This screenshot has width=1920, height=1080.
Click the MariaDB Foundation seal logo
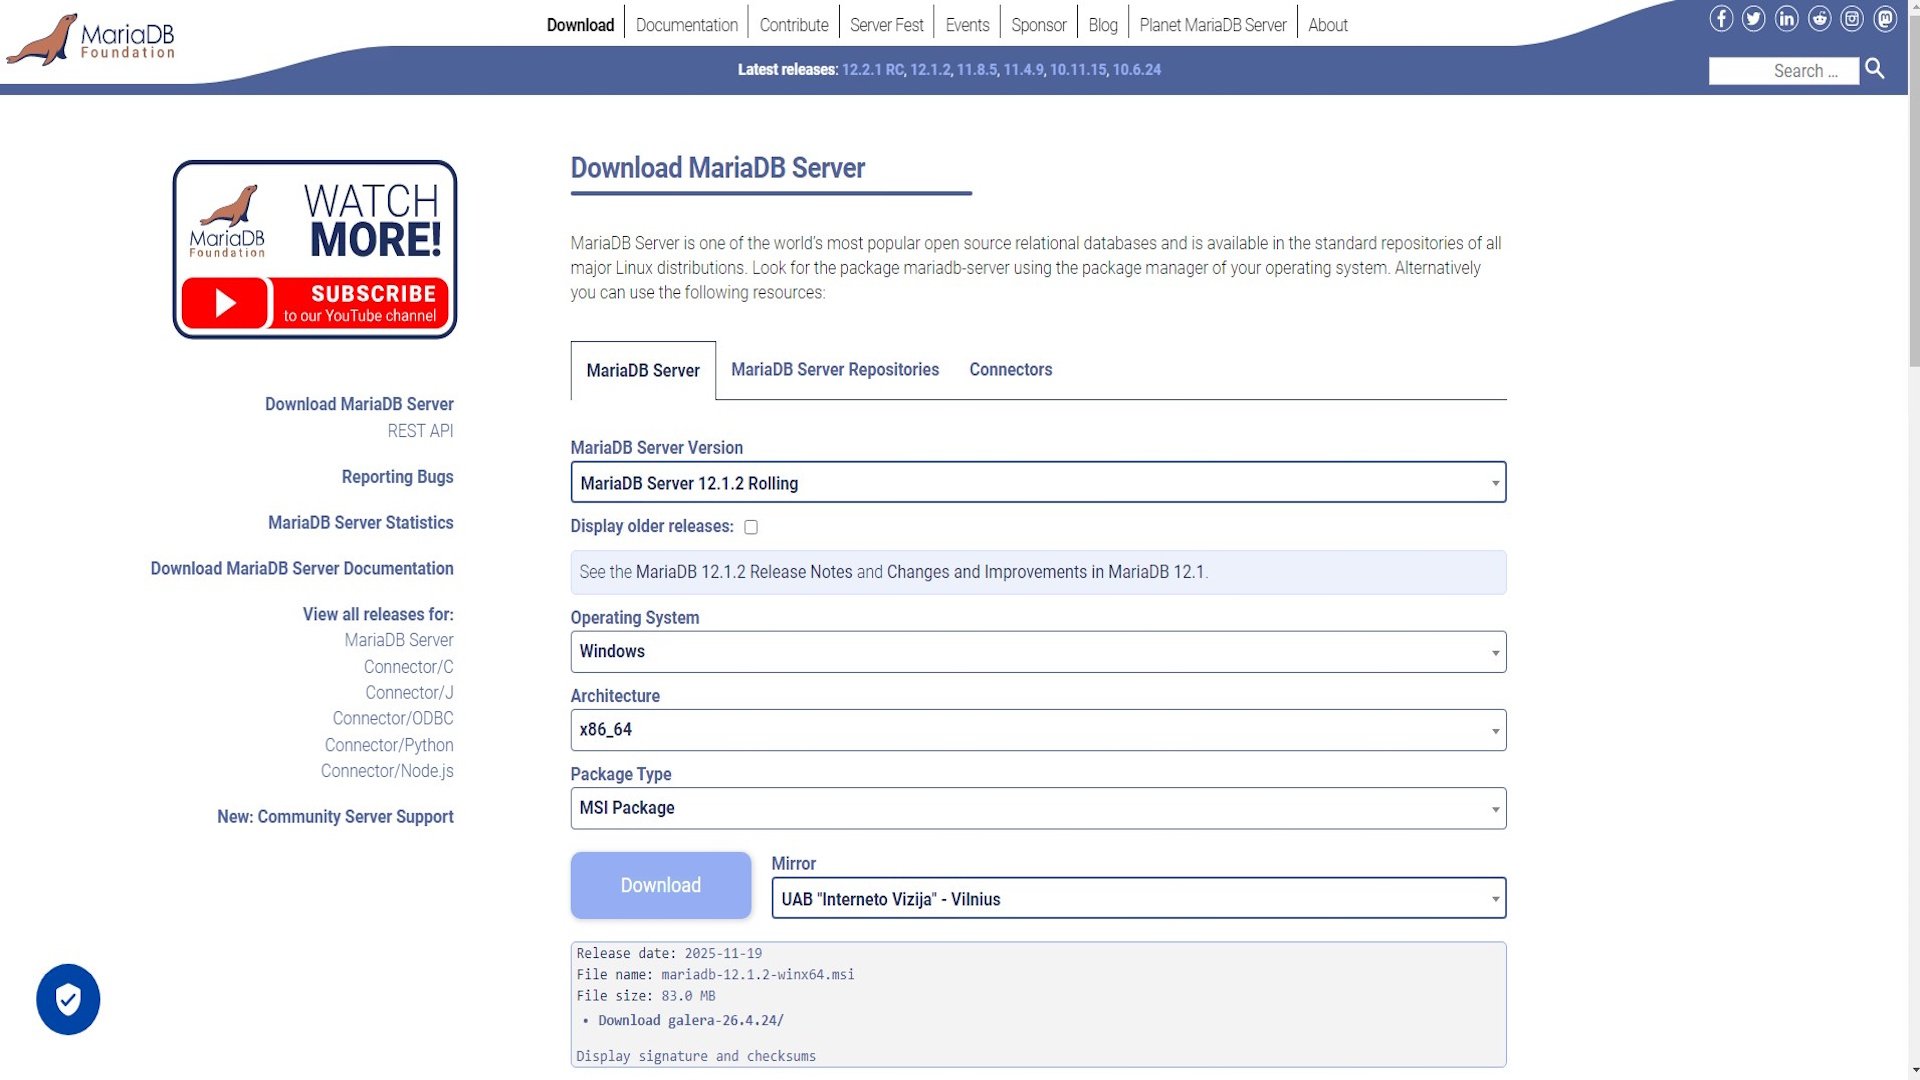pos(91,39)
